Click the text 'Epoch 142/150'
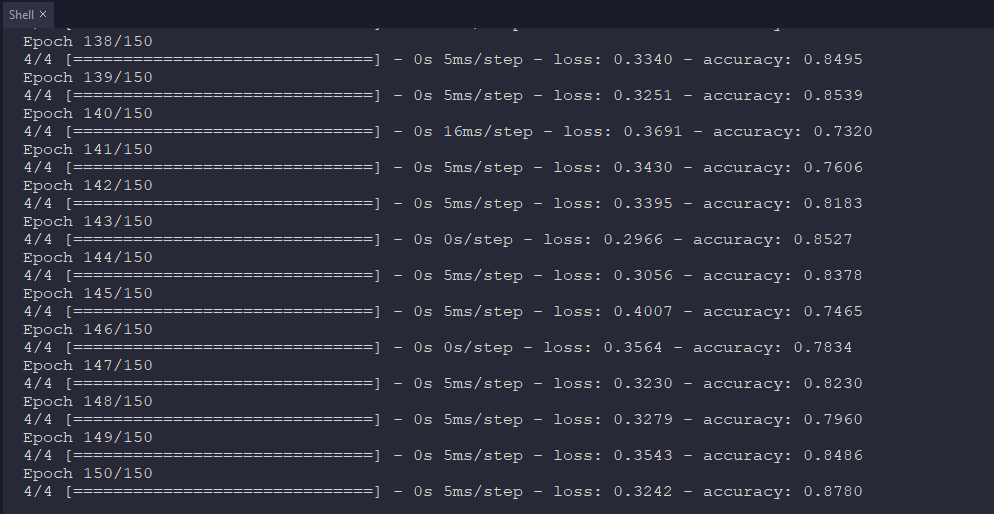The image size is (994, 514). pyautogui.click(x=88, y=186)
